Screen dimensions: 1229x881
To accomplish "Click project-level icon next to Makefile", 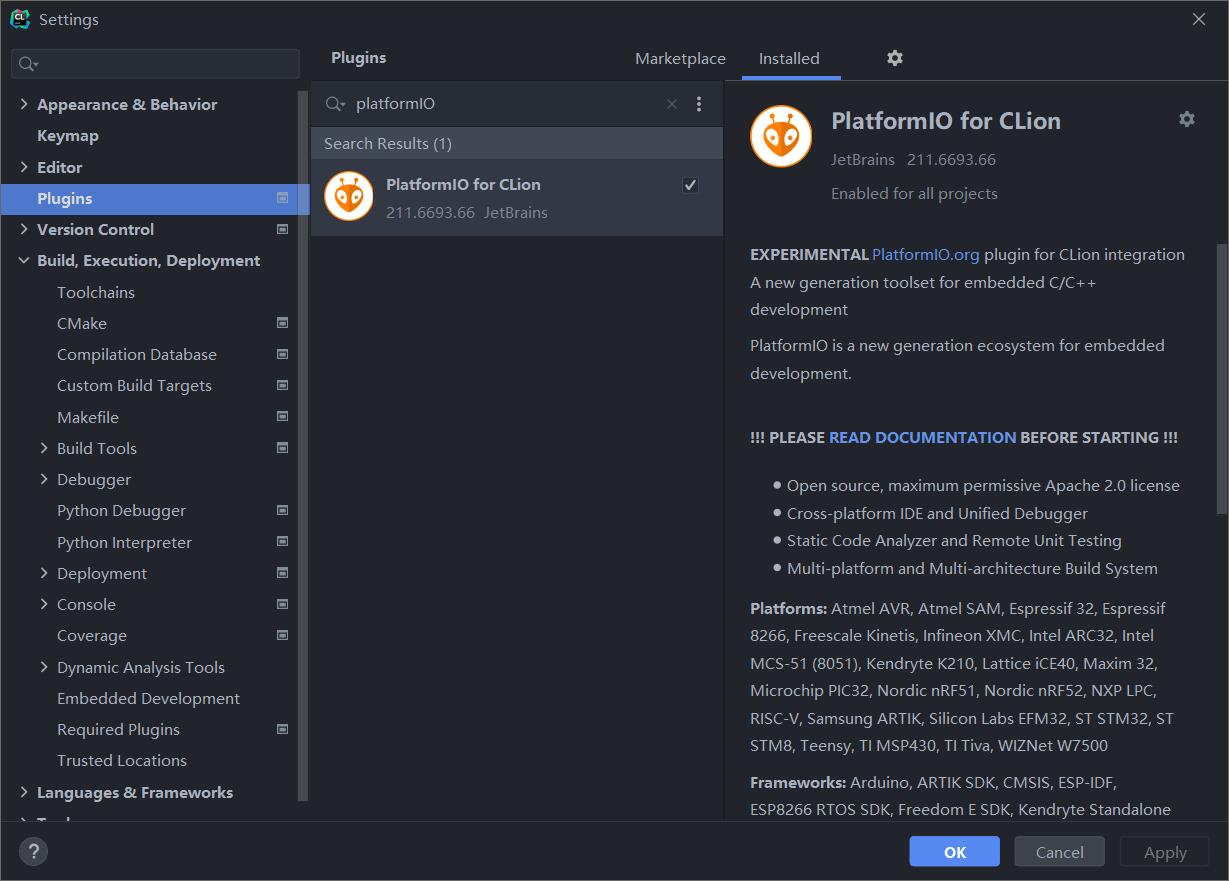I will [282, 417].
